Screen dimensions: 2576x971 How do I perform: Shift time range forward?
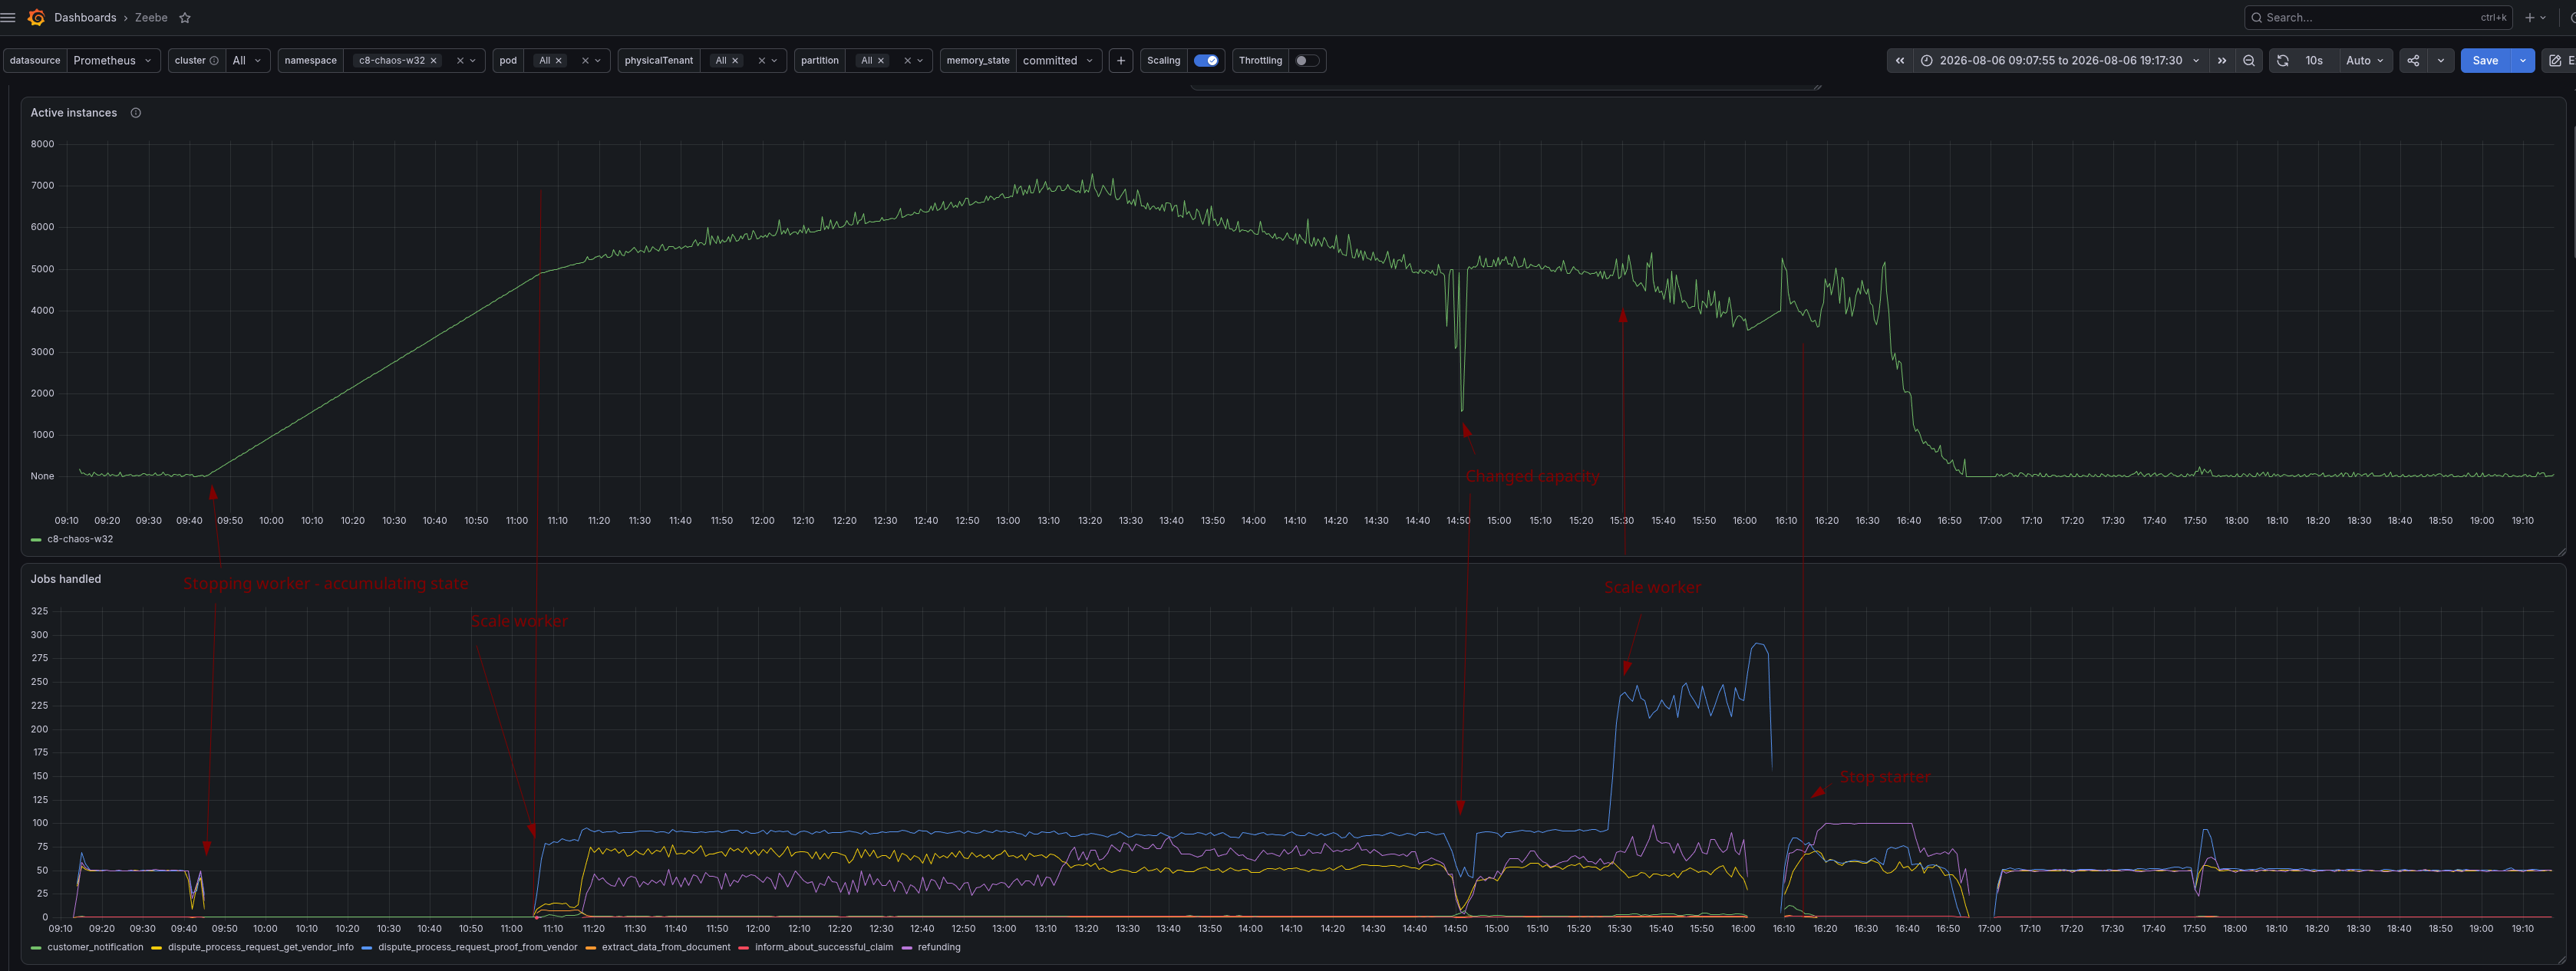coord(2222,61)
